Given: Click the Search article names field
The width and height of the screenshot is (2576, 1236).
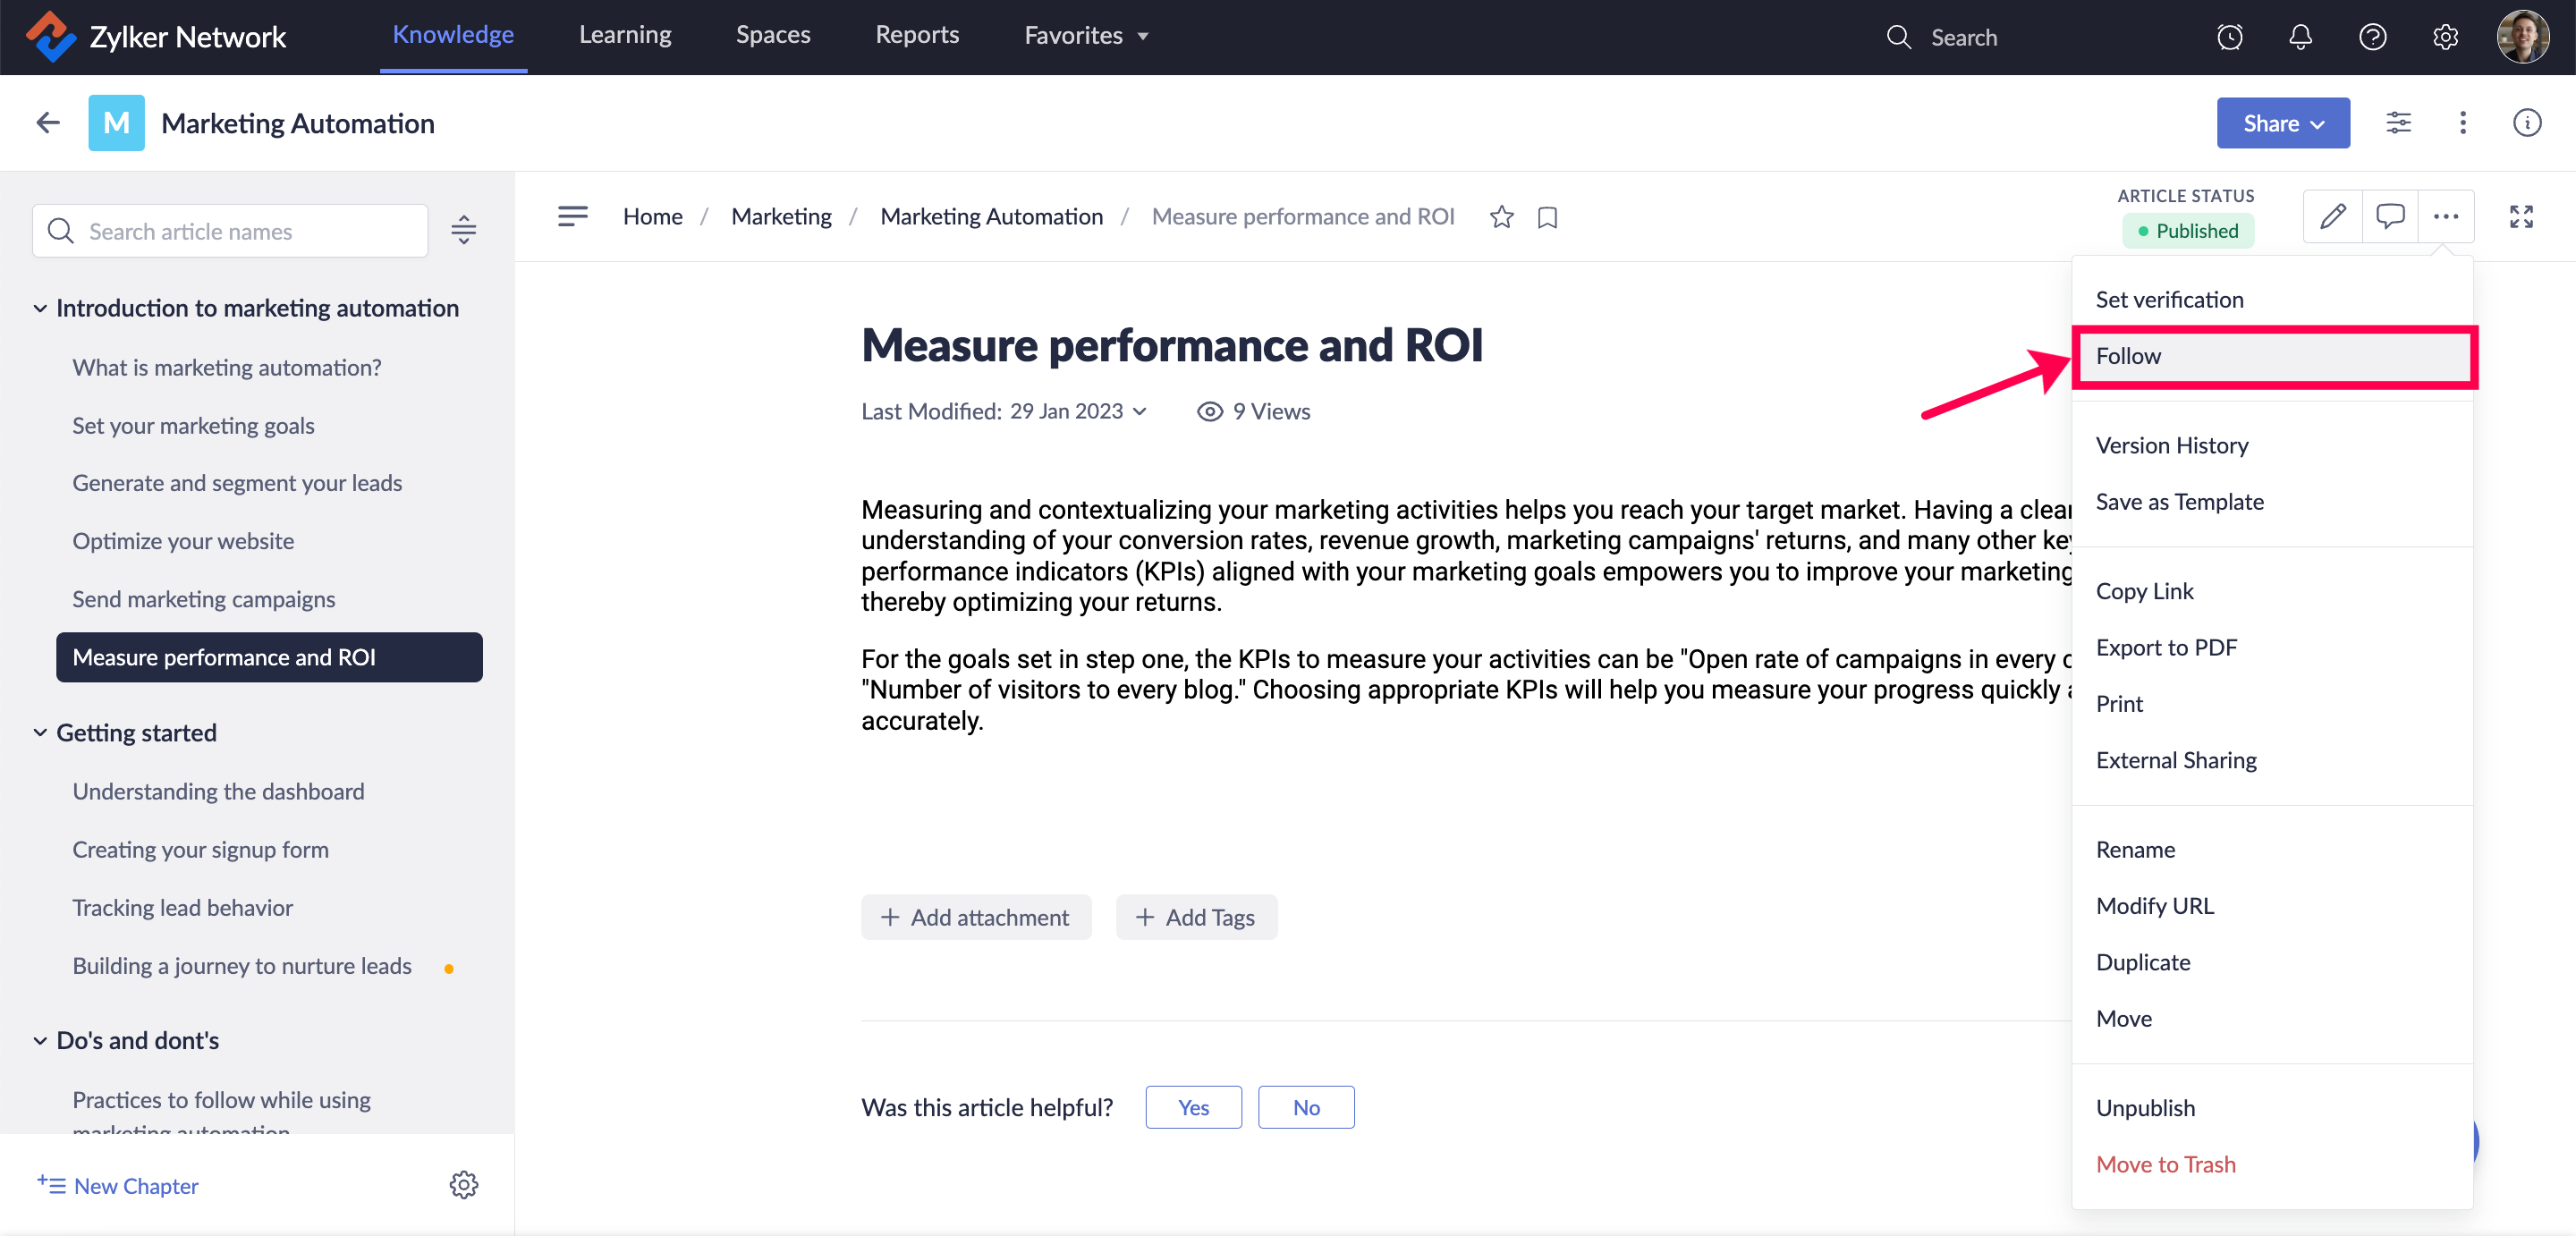Looking at the screenshot, I should (230, 231).
